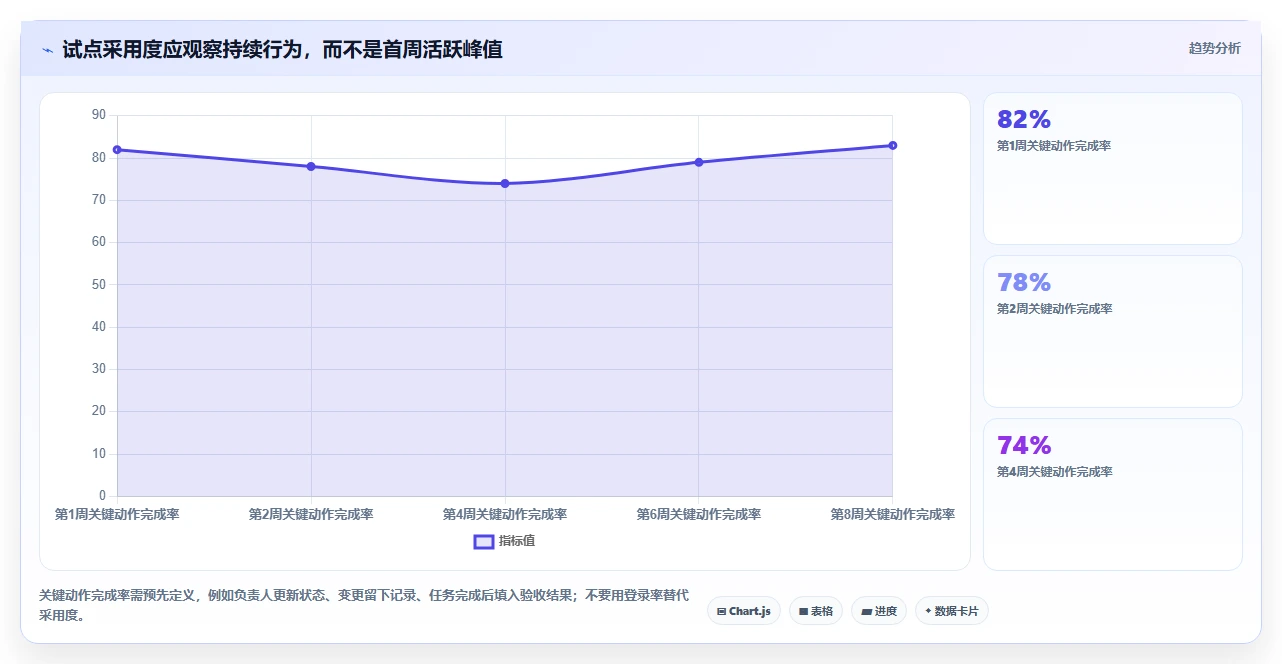This screenshot has height=664, width=1282.
Task: Click x-axis label 第4周关键动作完成率
Action: click(505, 515)
